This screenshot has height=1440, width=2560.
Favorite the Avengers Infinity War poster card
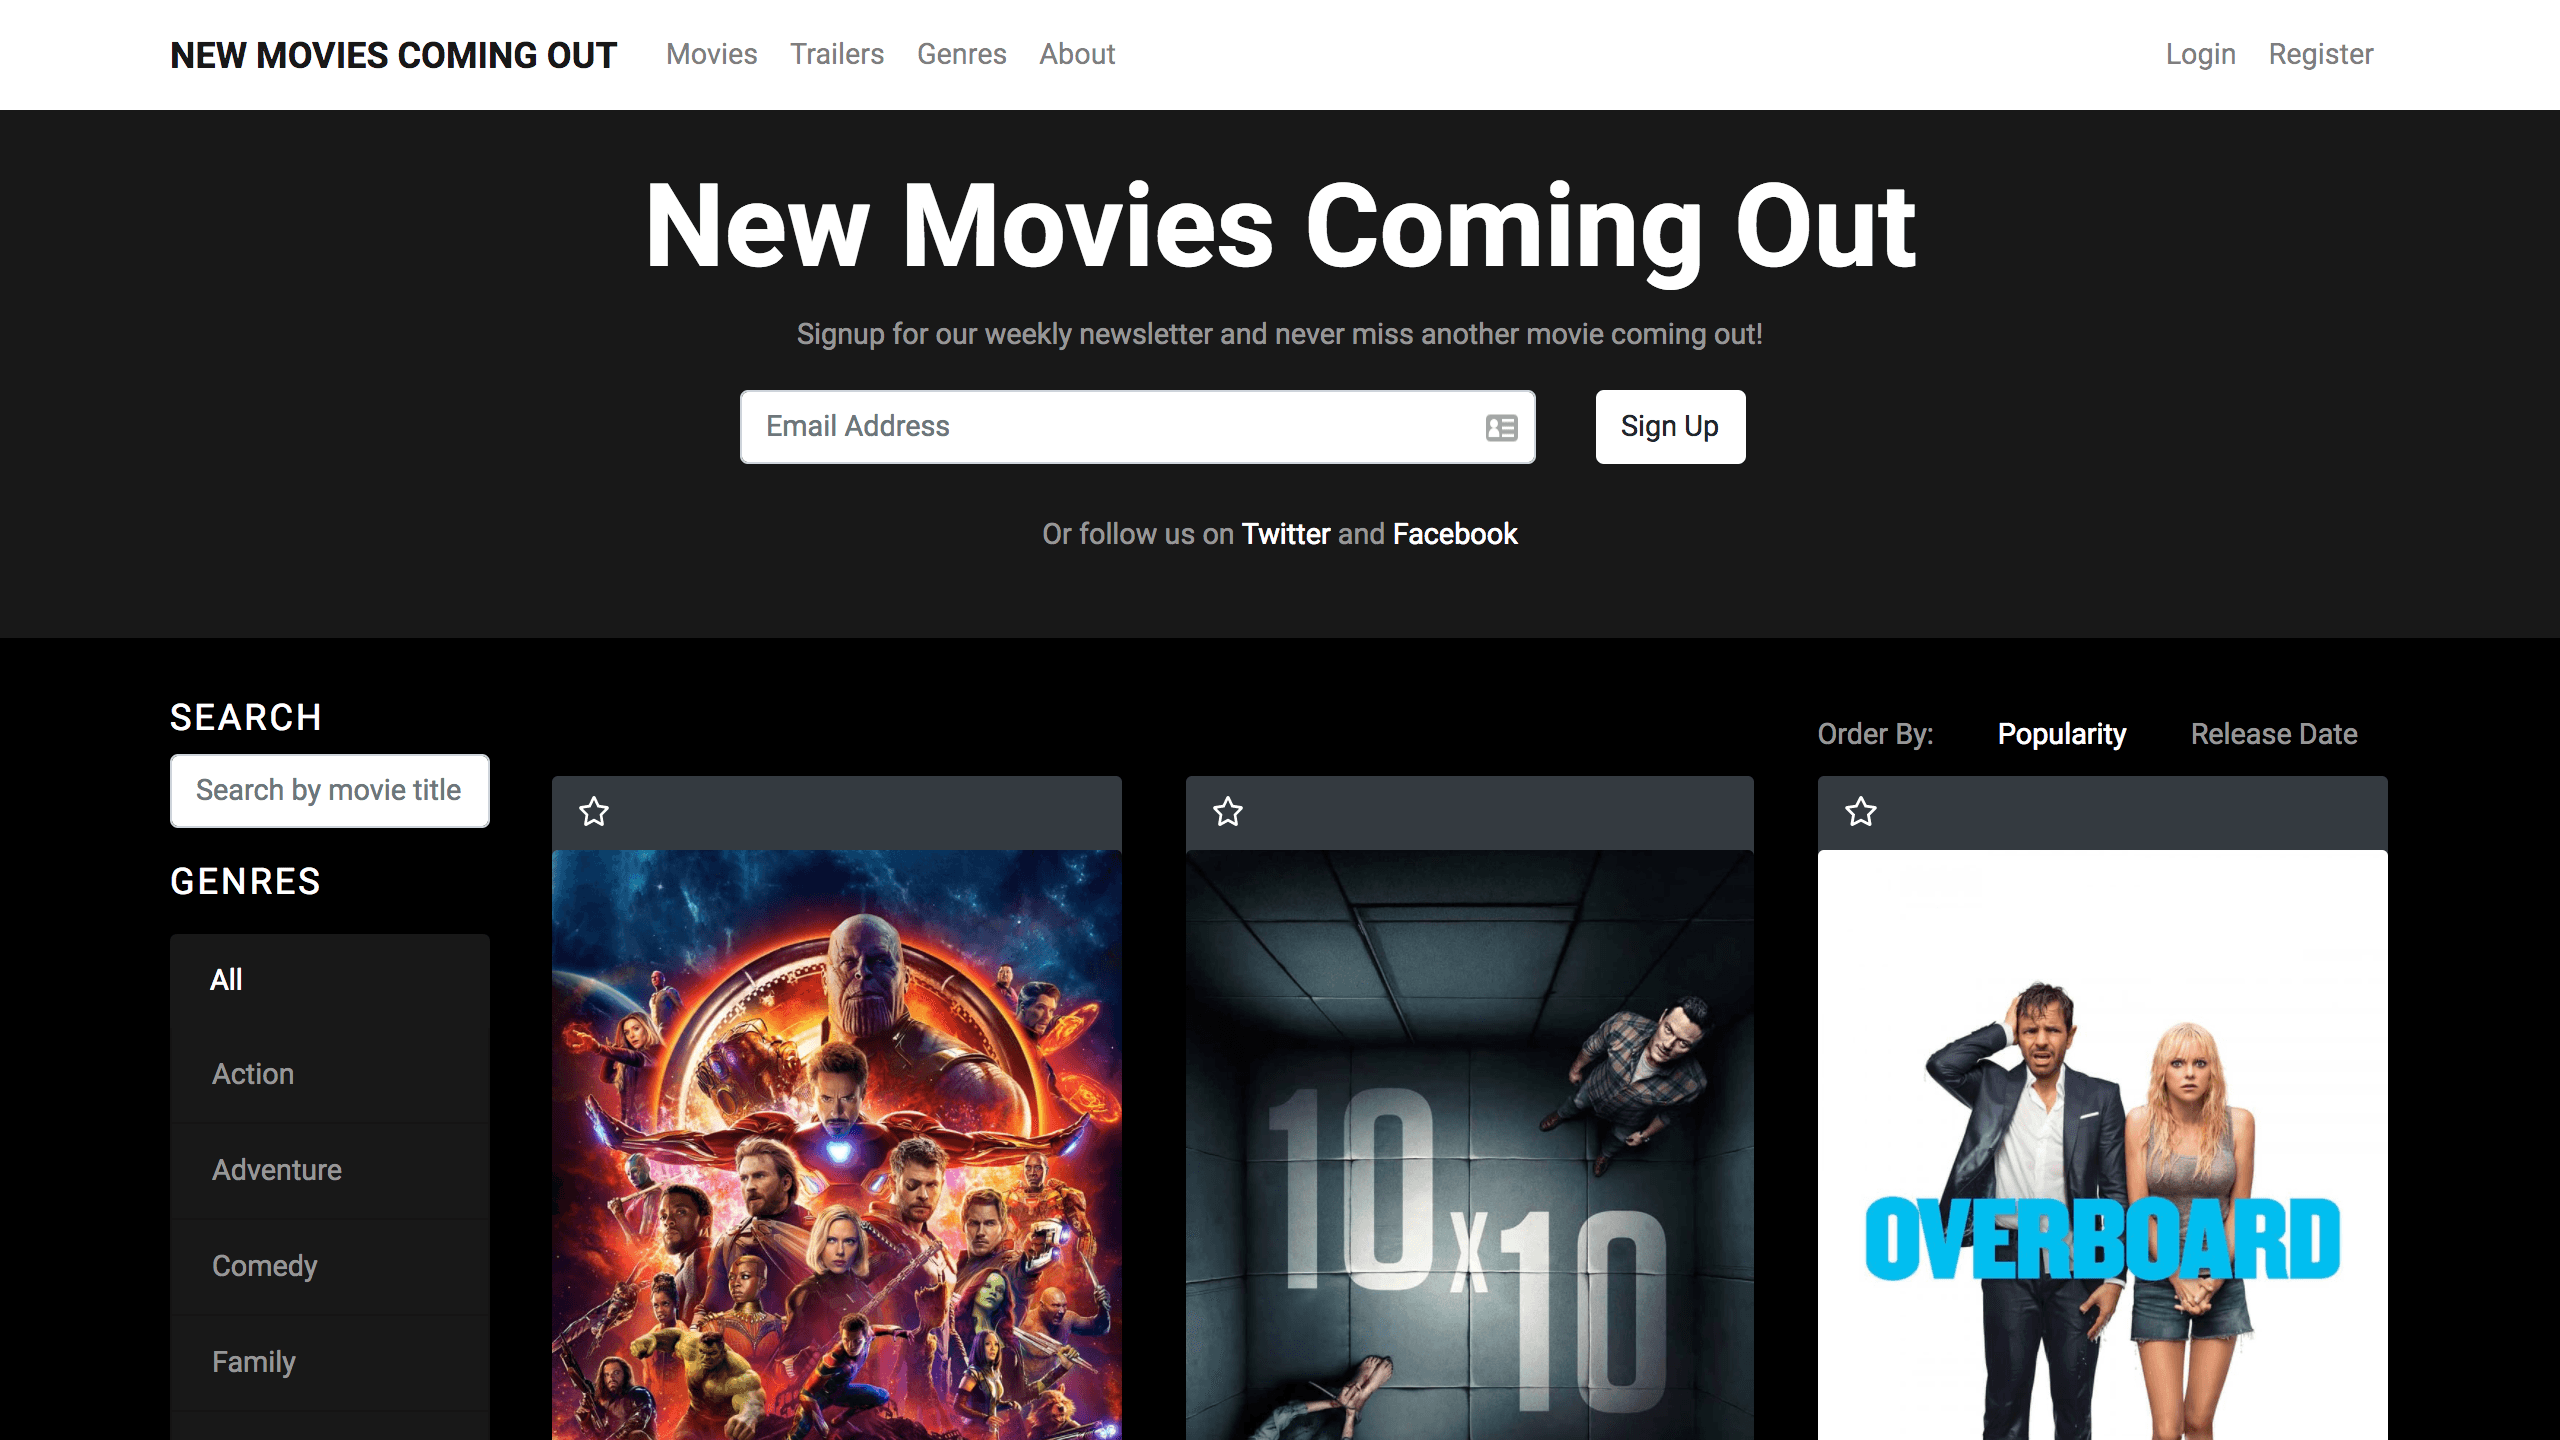594,811
